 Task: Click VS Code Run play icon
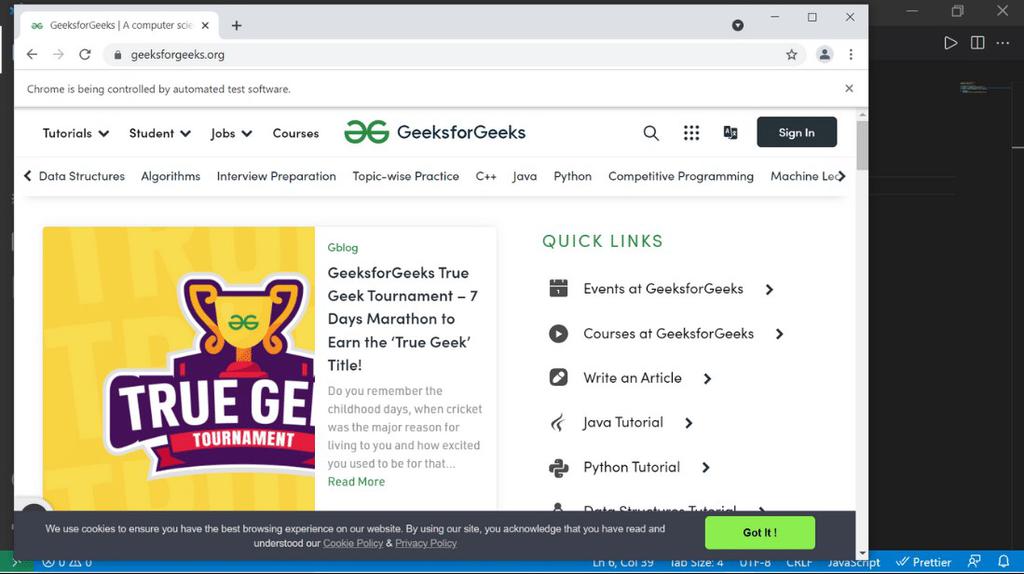point(951,43)
